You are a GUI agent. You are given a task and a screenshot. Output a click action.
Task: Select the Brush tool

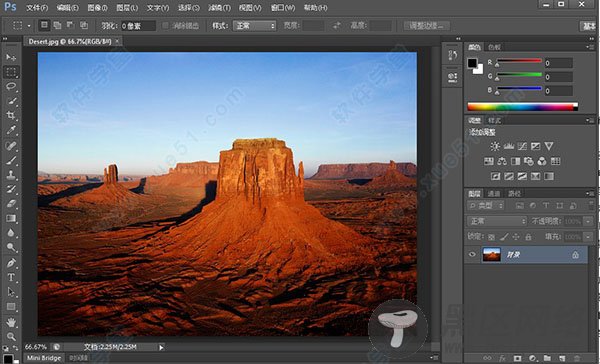tap(11, 160)
